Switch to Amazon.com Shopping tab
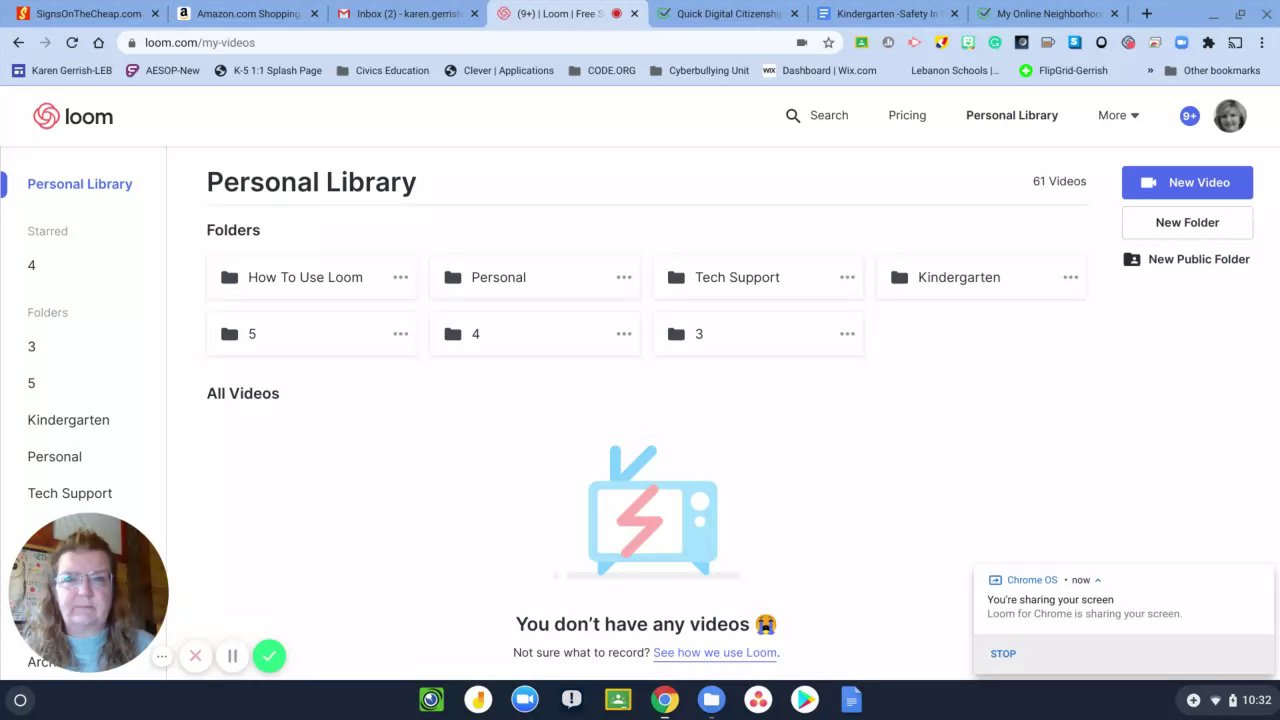This screenshot has width=1280, height=720. point(249,14)
